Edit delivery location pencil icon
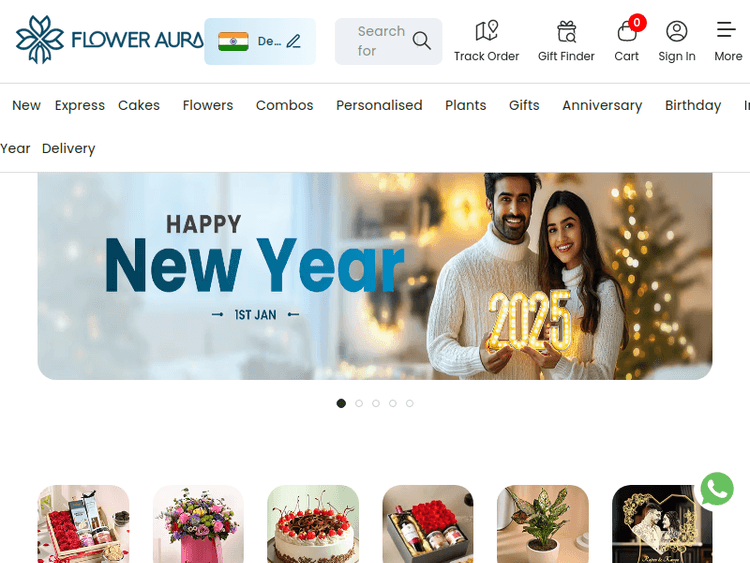Screen dimensions: 750x563 click(x=294, y=41)
